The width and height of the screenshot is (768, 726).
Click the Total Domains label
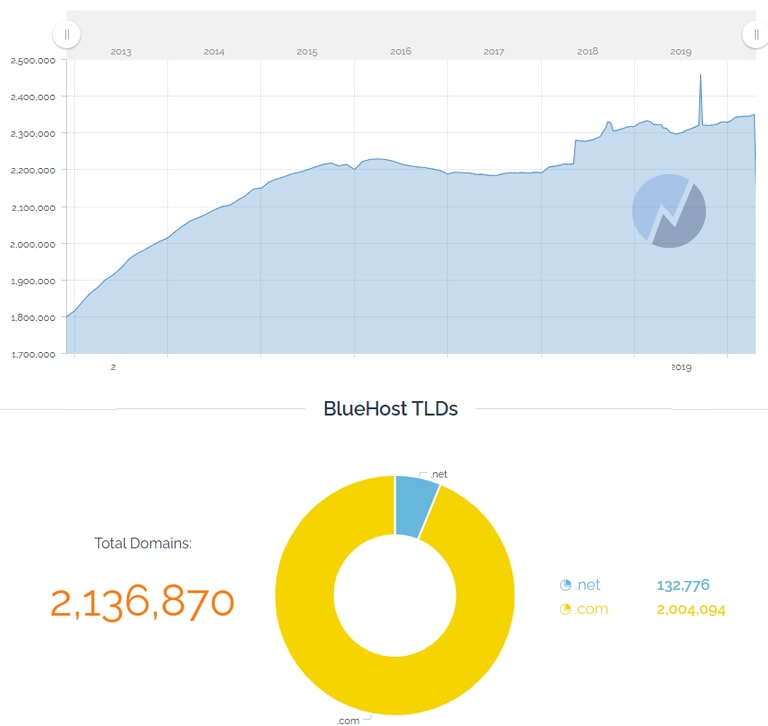143,543
